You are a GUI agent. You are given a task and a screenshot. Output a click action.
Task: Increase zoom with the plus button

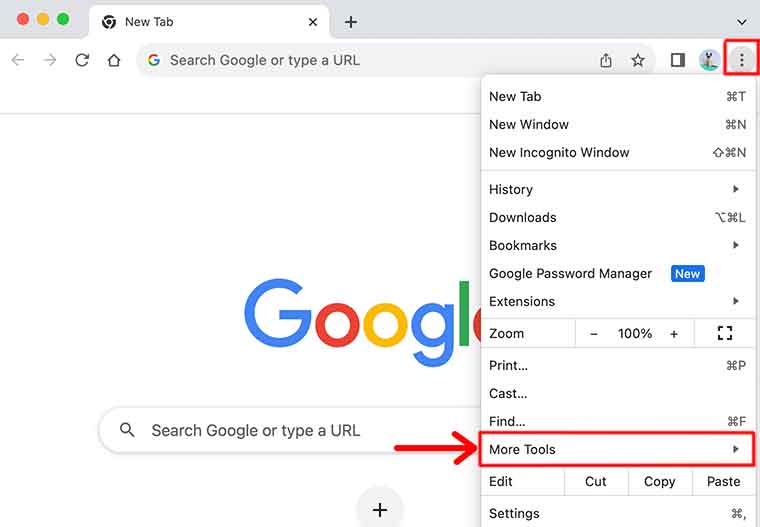point(674,334)
